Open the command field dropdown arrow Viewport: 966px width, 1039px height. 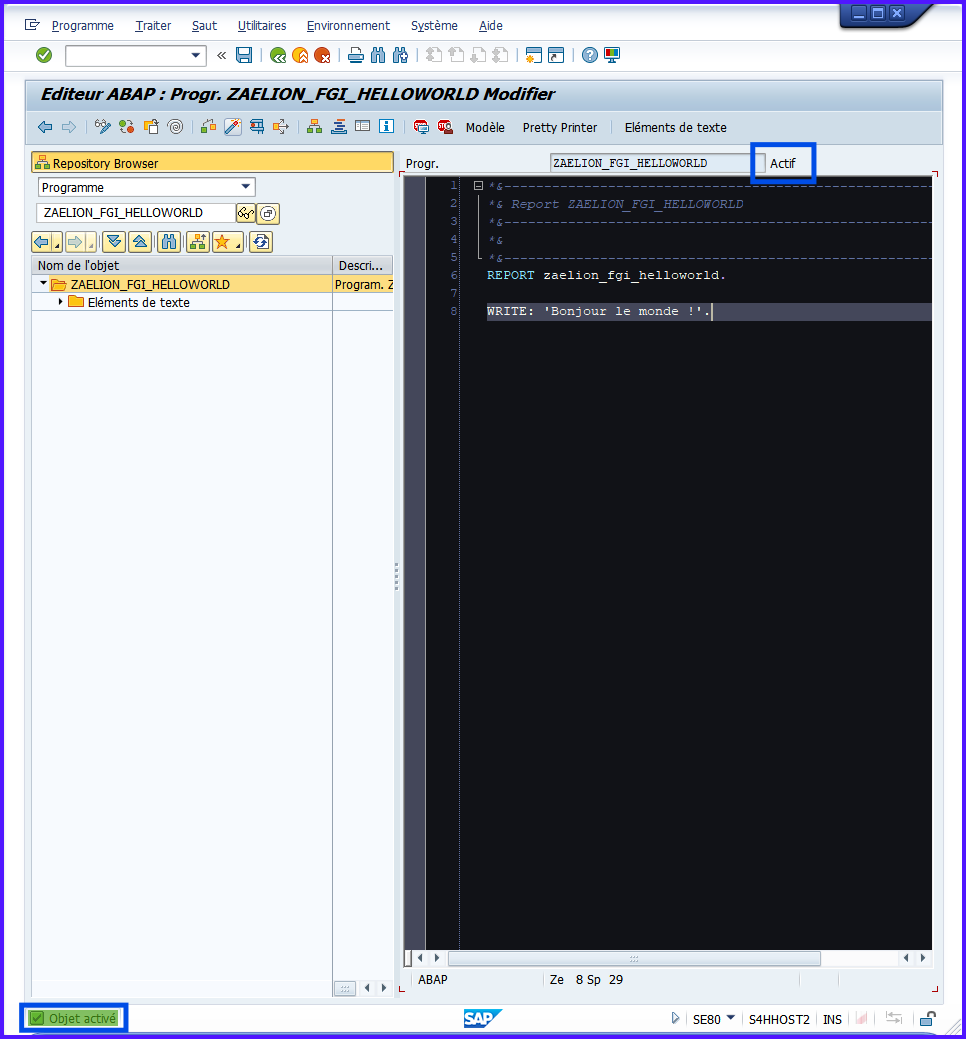196,55
